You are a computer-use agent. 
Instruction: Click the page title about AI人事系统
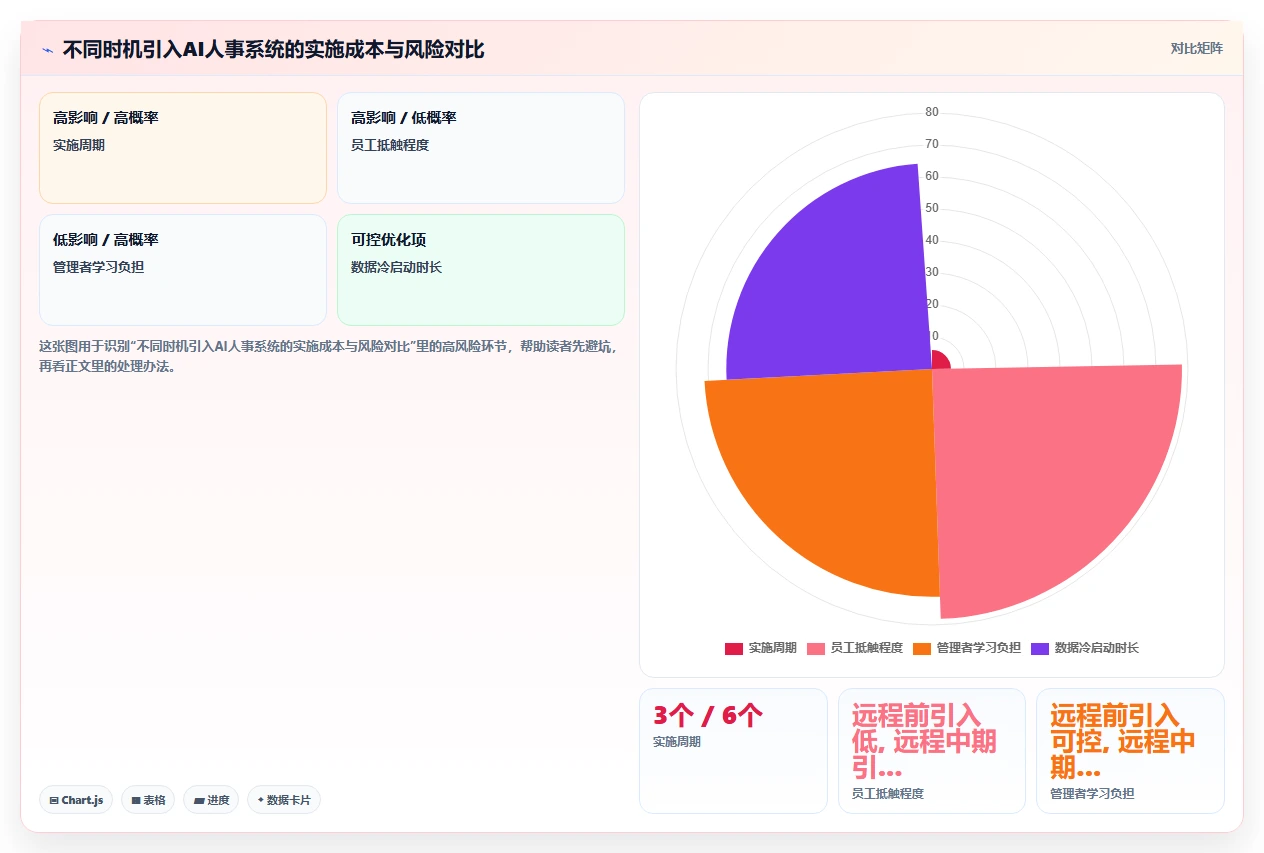pyautogui.click(x=273, y=49)
